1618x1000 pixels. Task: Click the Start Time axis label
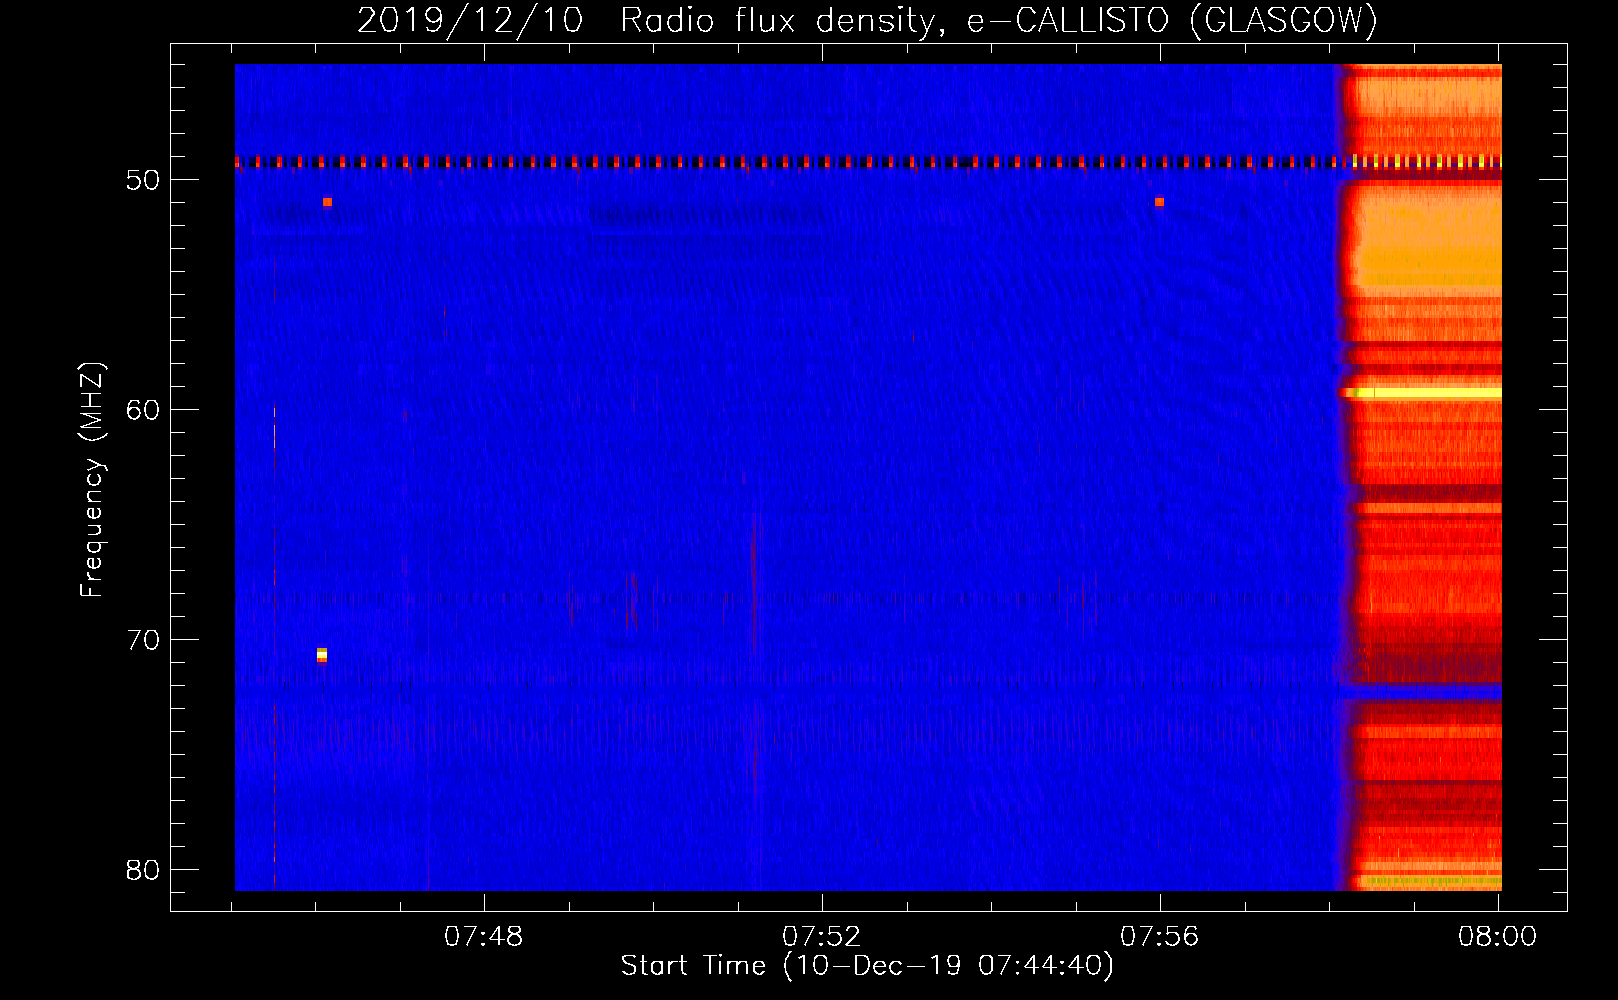(867, 966)
